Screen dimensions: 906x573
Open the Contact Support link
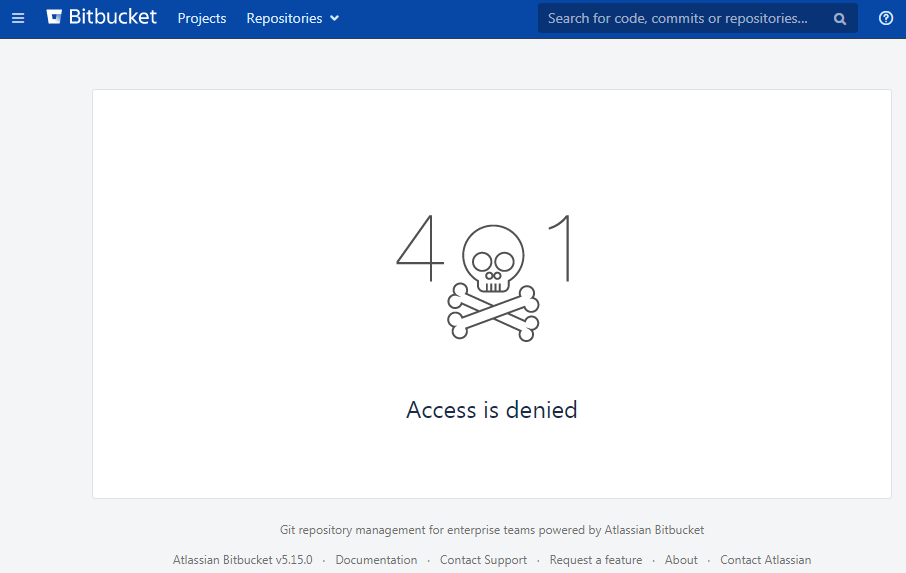pyautogui.click(x=483, y=560)
